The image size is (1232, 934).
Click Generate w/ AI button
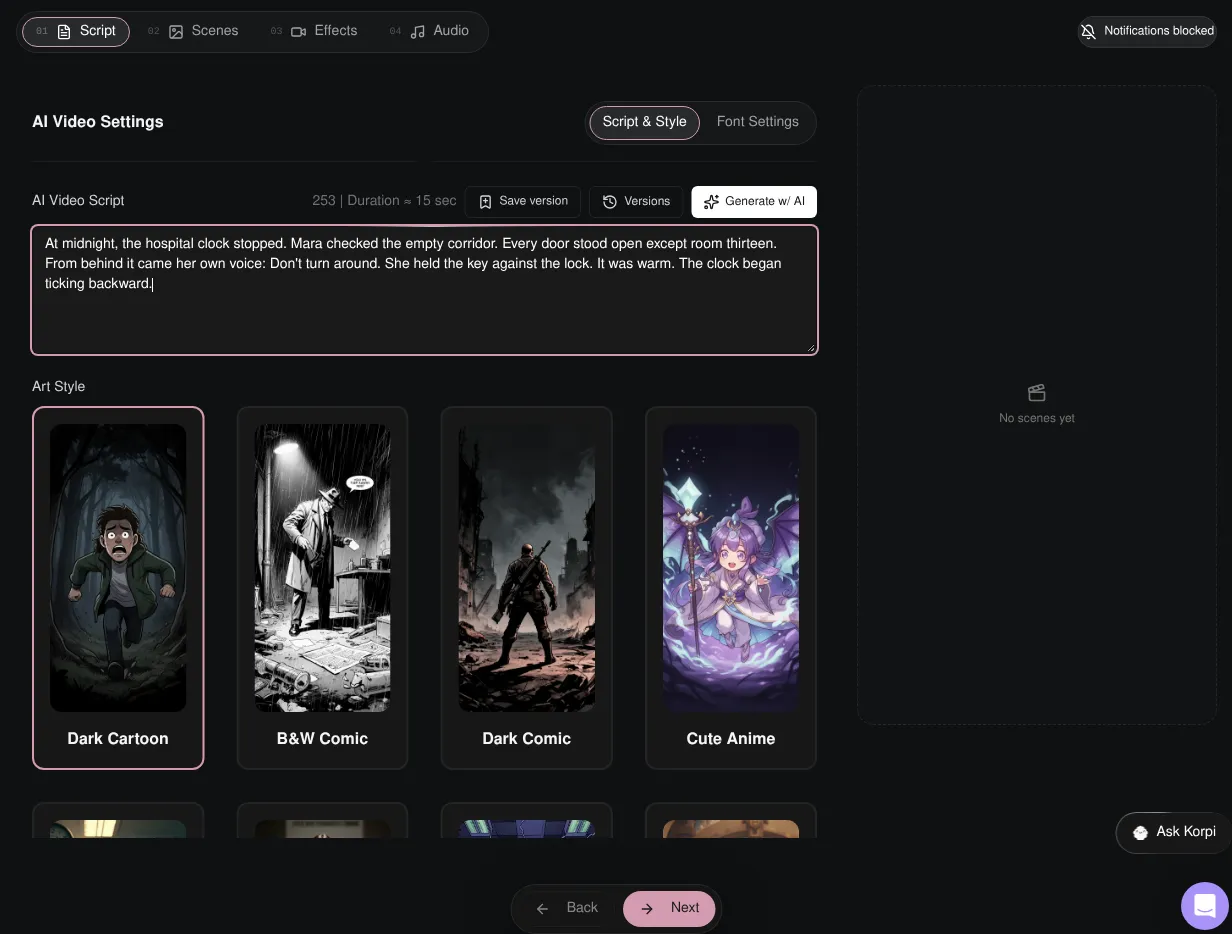pos(754,201)
